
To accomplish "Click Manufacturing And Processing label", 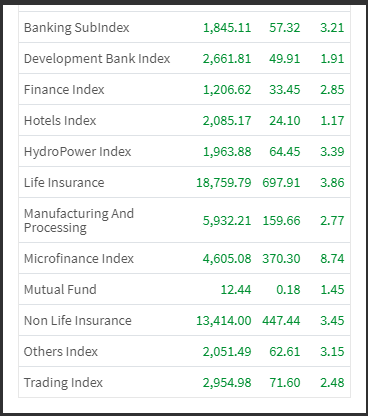I will pyautogui.click(x=79, y=220).
